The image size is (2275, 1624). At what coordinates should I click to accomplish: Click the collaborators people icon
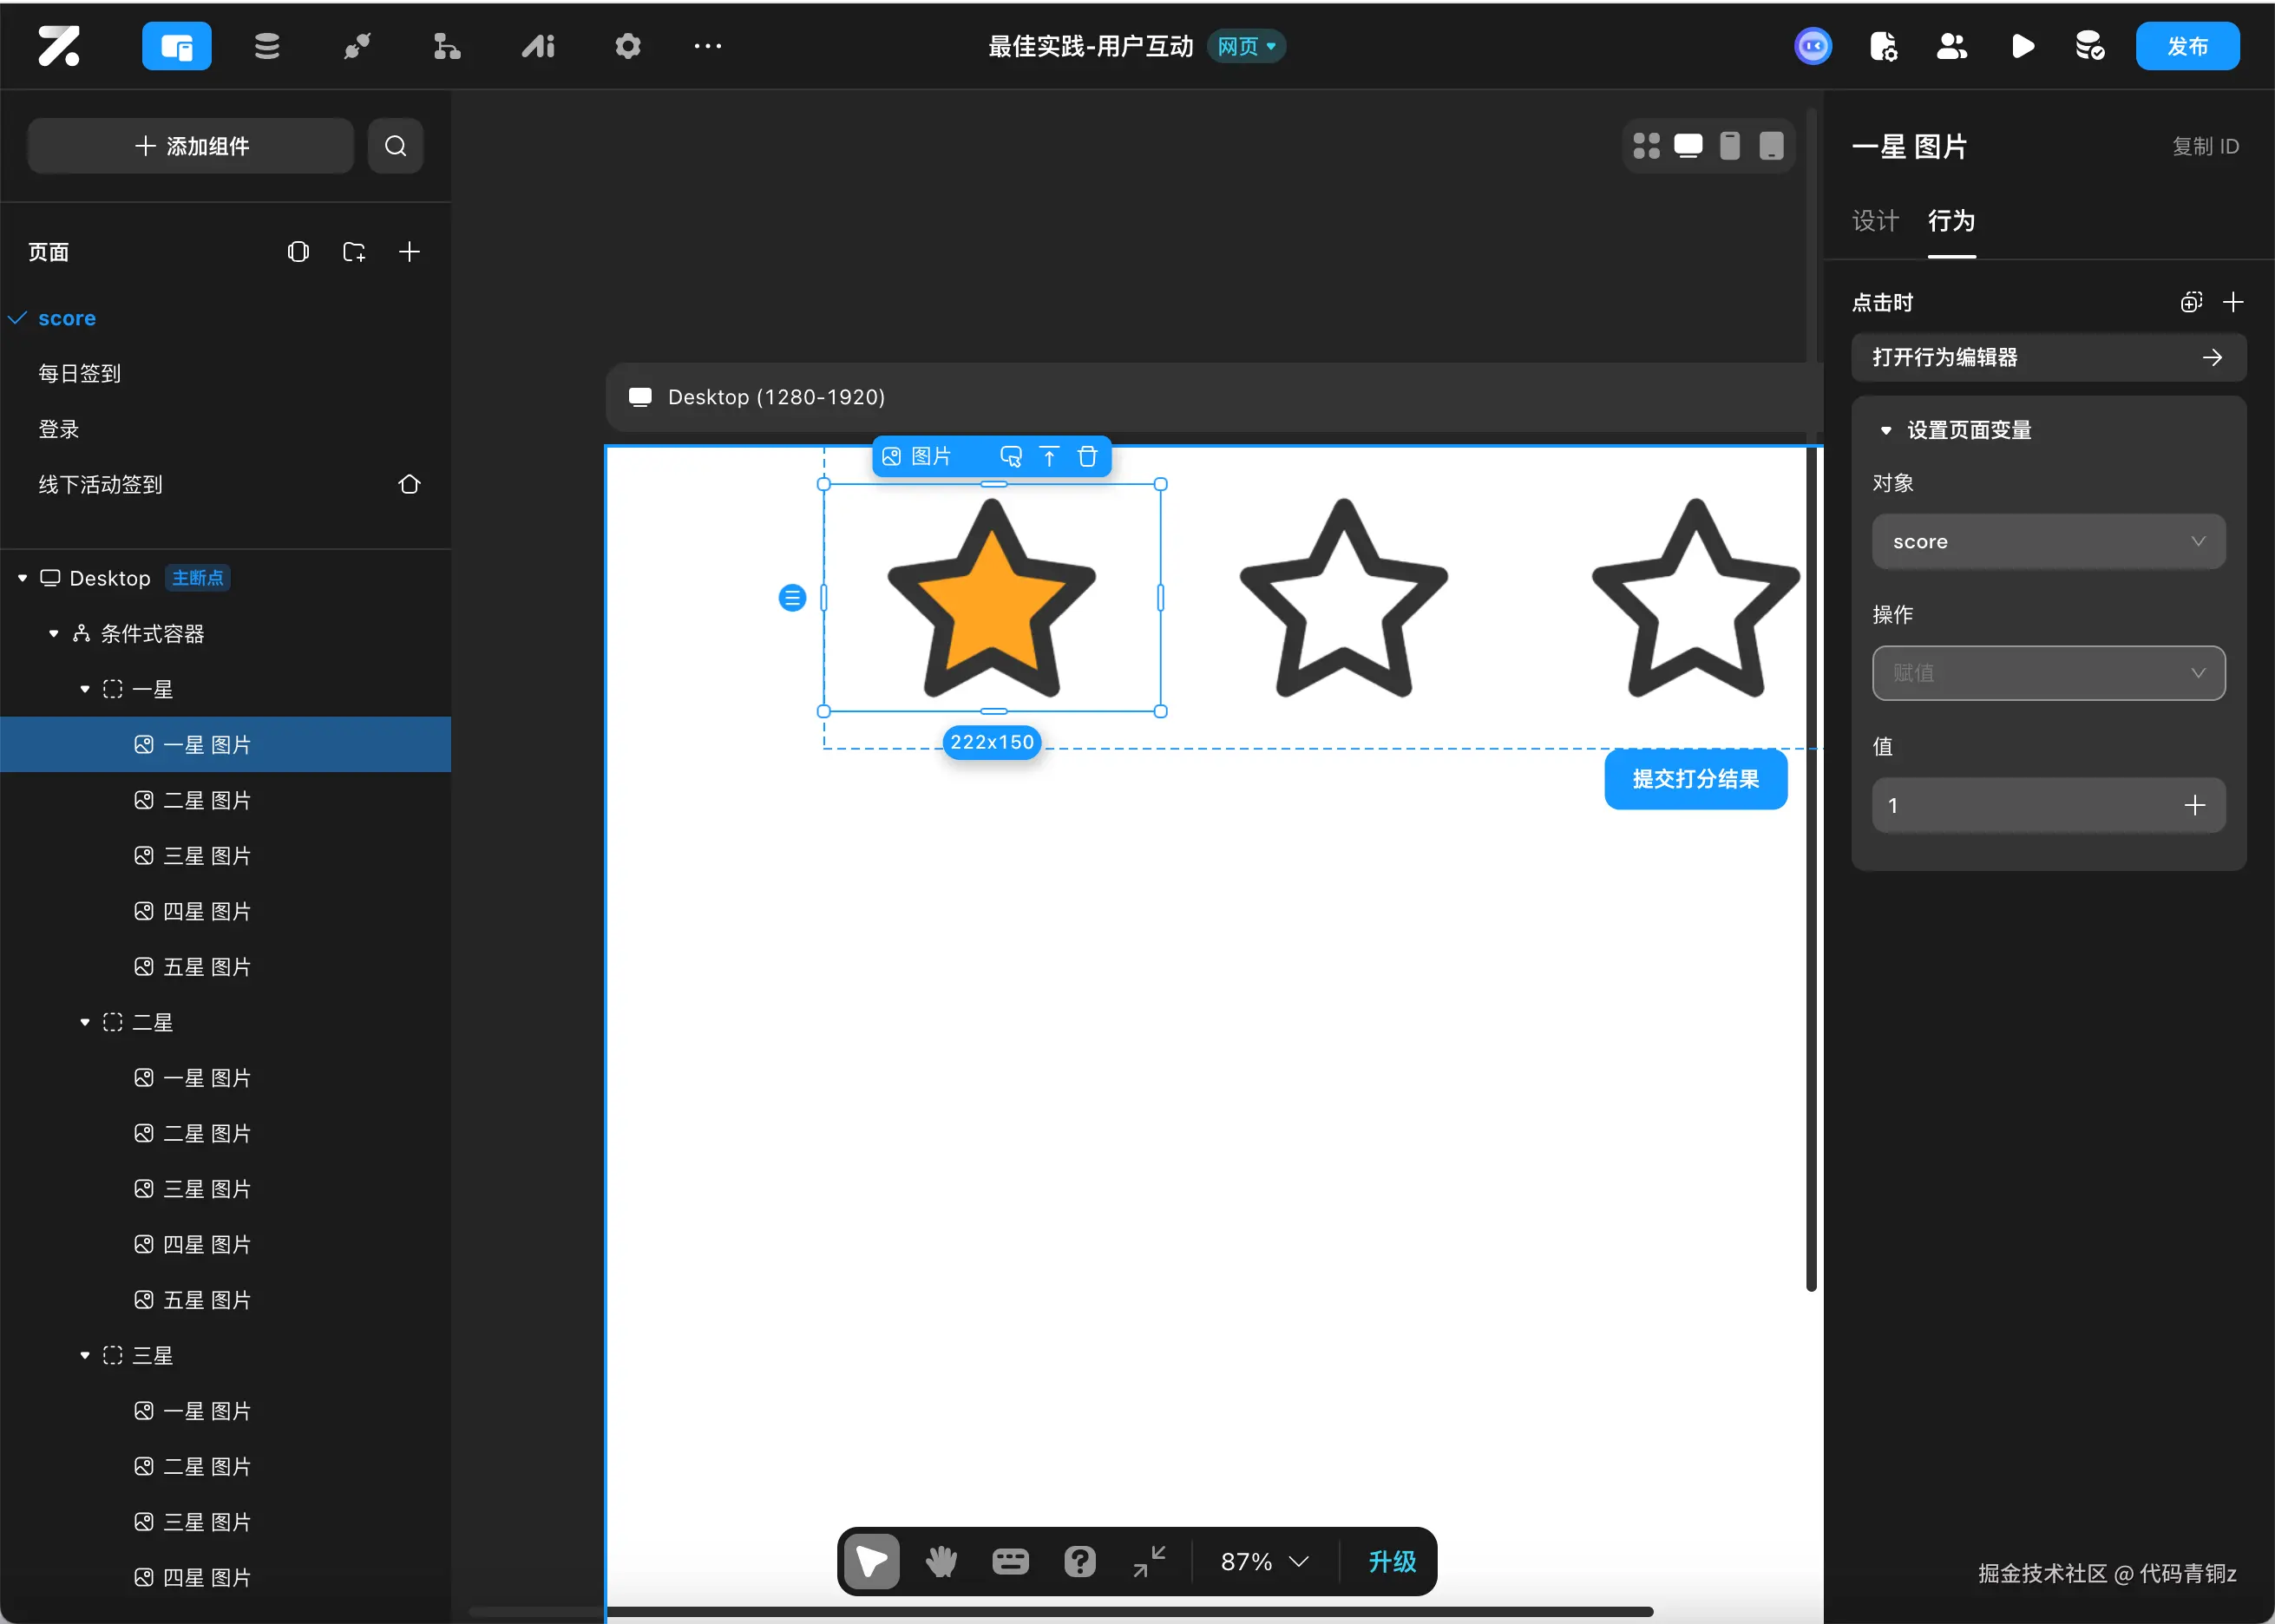(x=1951, y=46)
